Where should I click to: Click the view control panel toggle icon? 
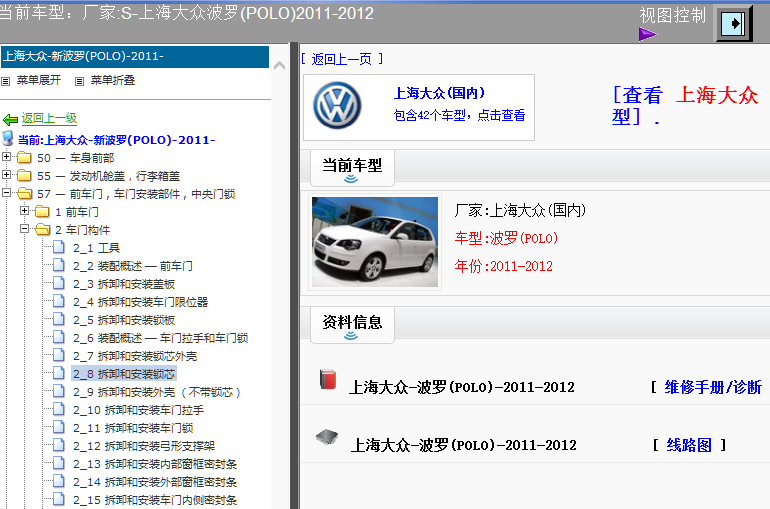[733, 23]
